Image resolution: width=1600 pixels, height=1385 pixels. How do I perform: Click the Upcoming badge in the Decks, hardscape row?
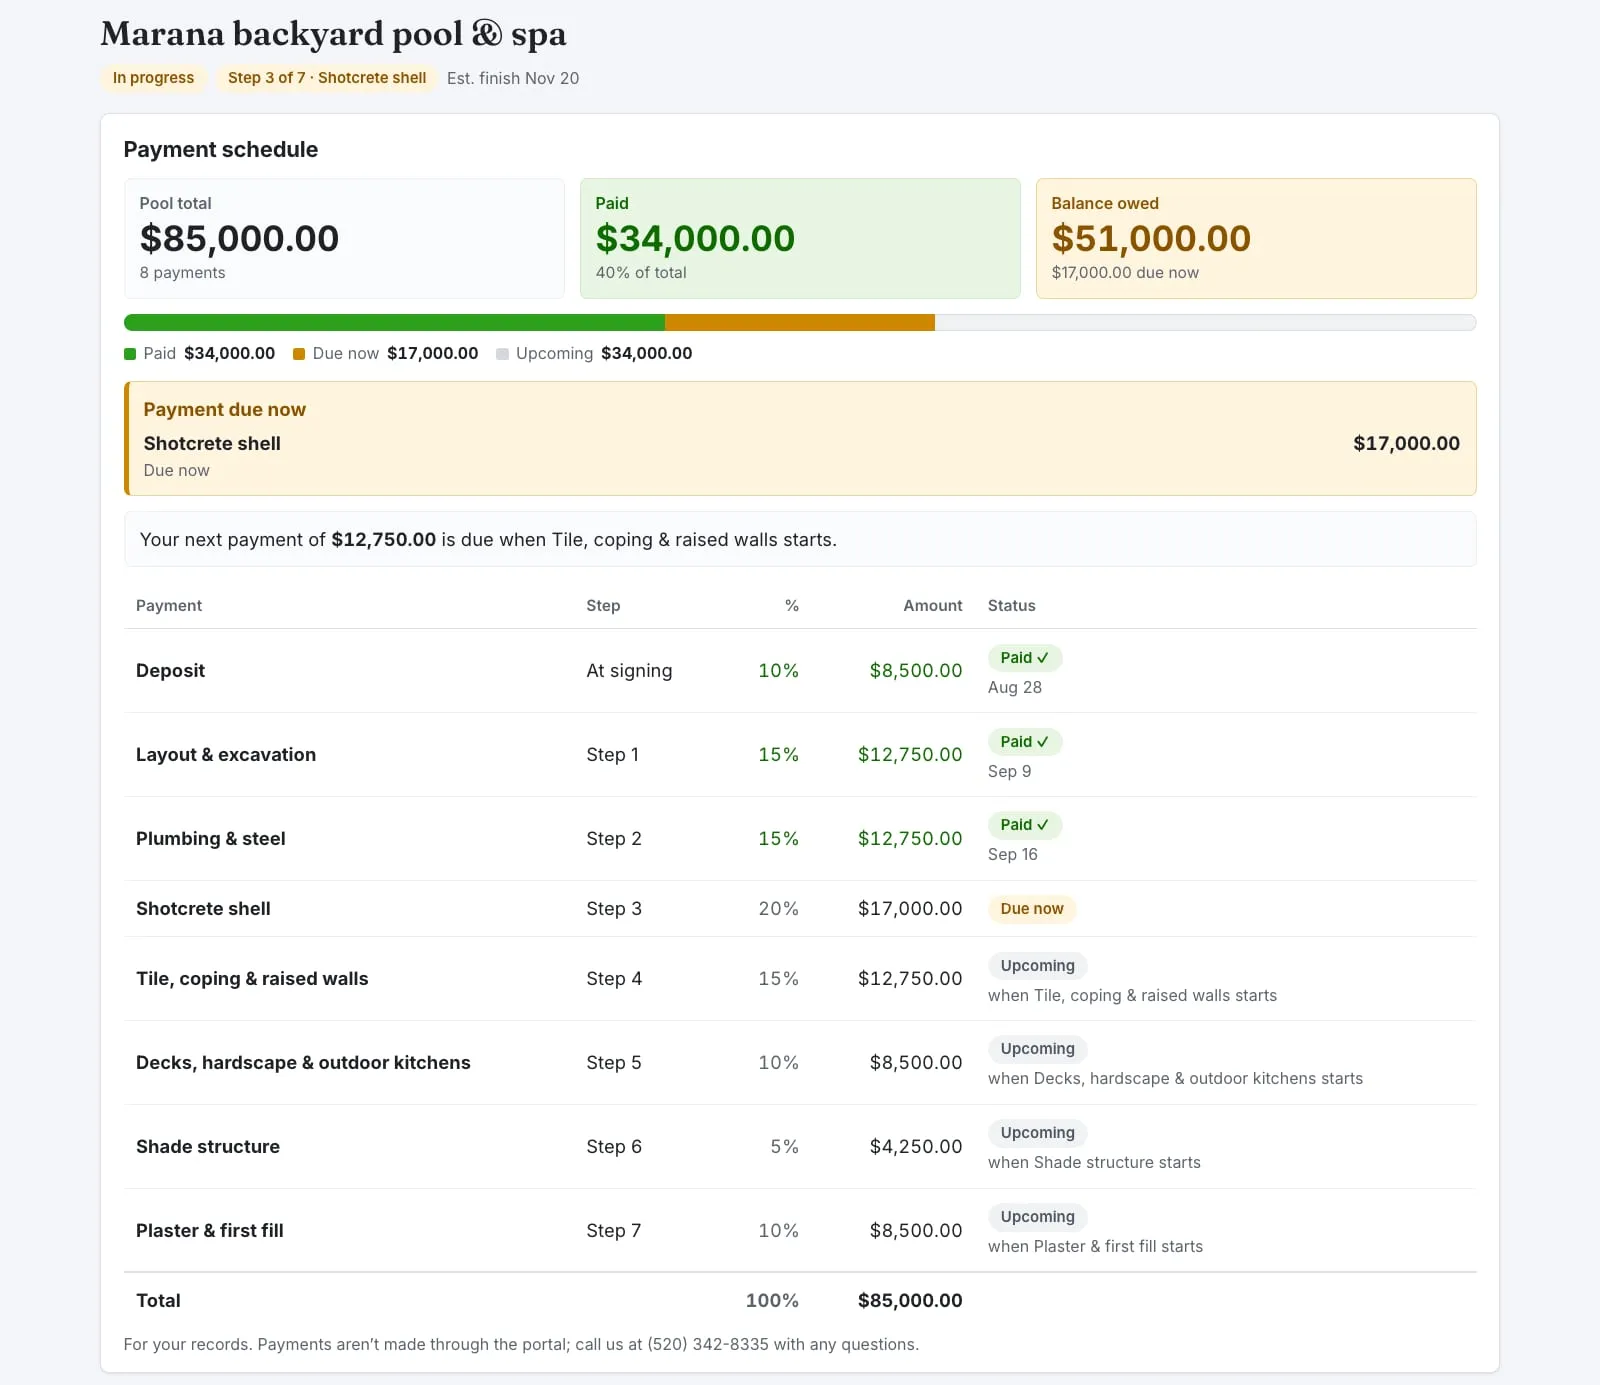tap(1038, 1049)
